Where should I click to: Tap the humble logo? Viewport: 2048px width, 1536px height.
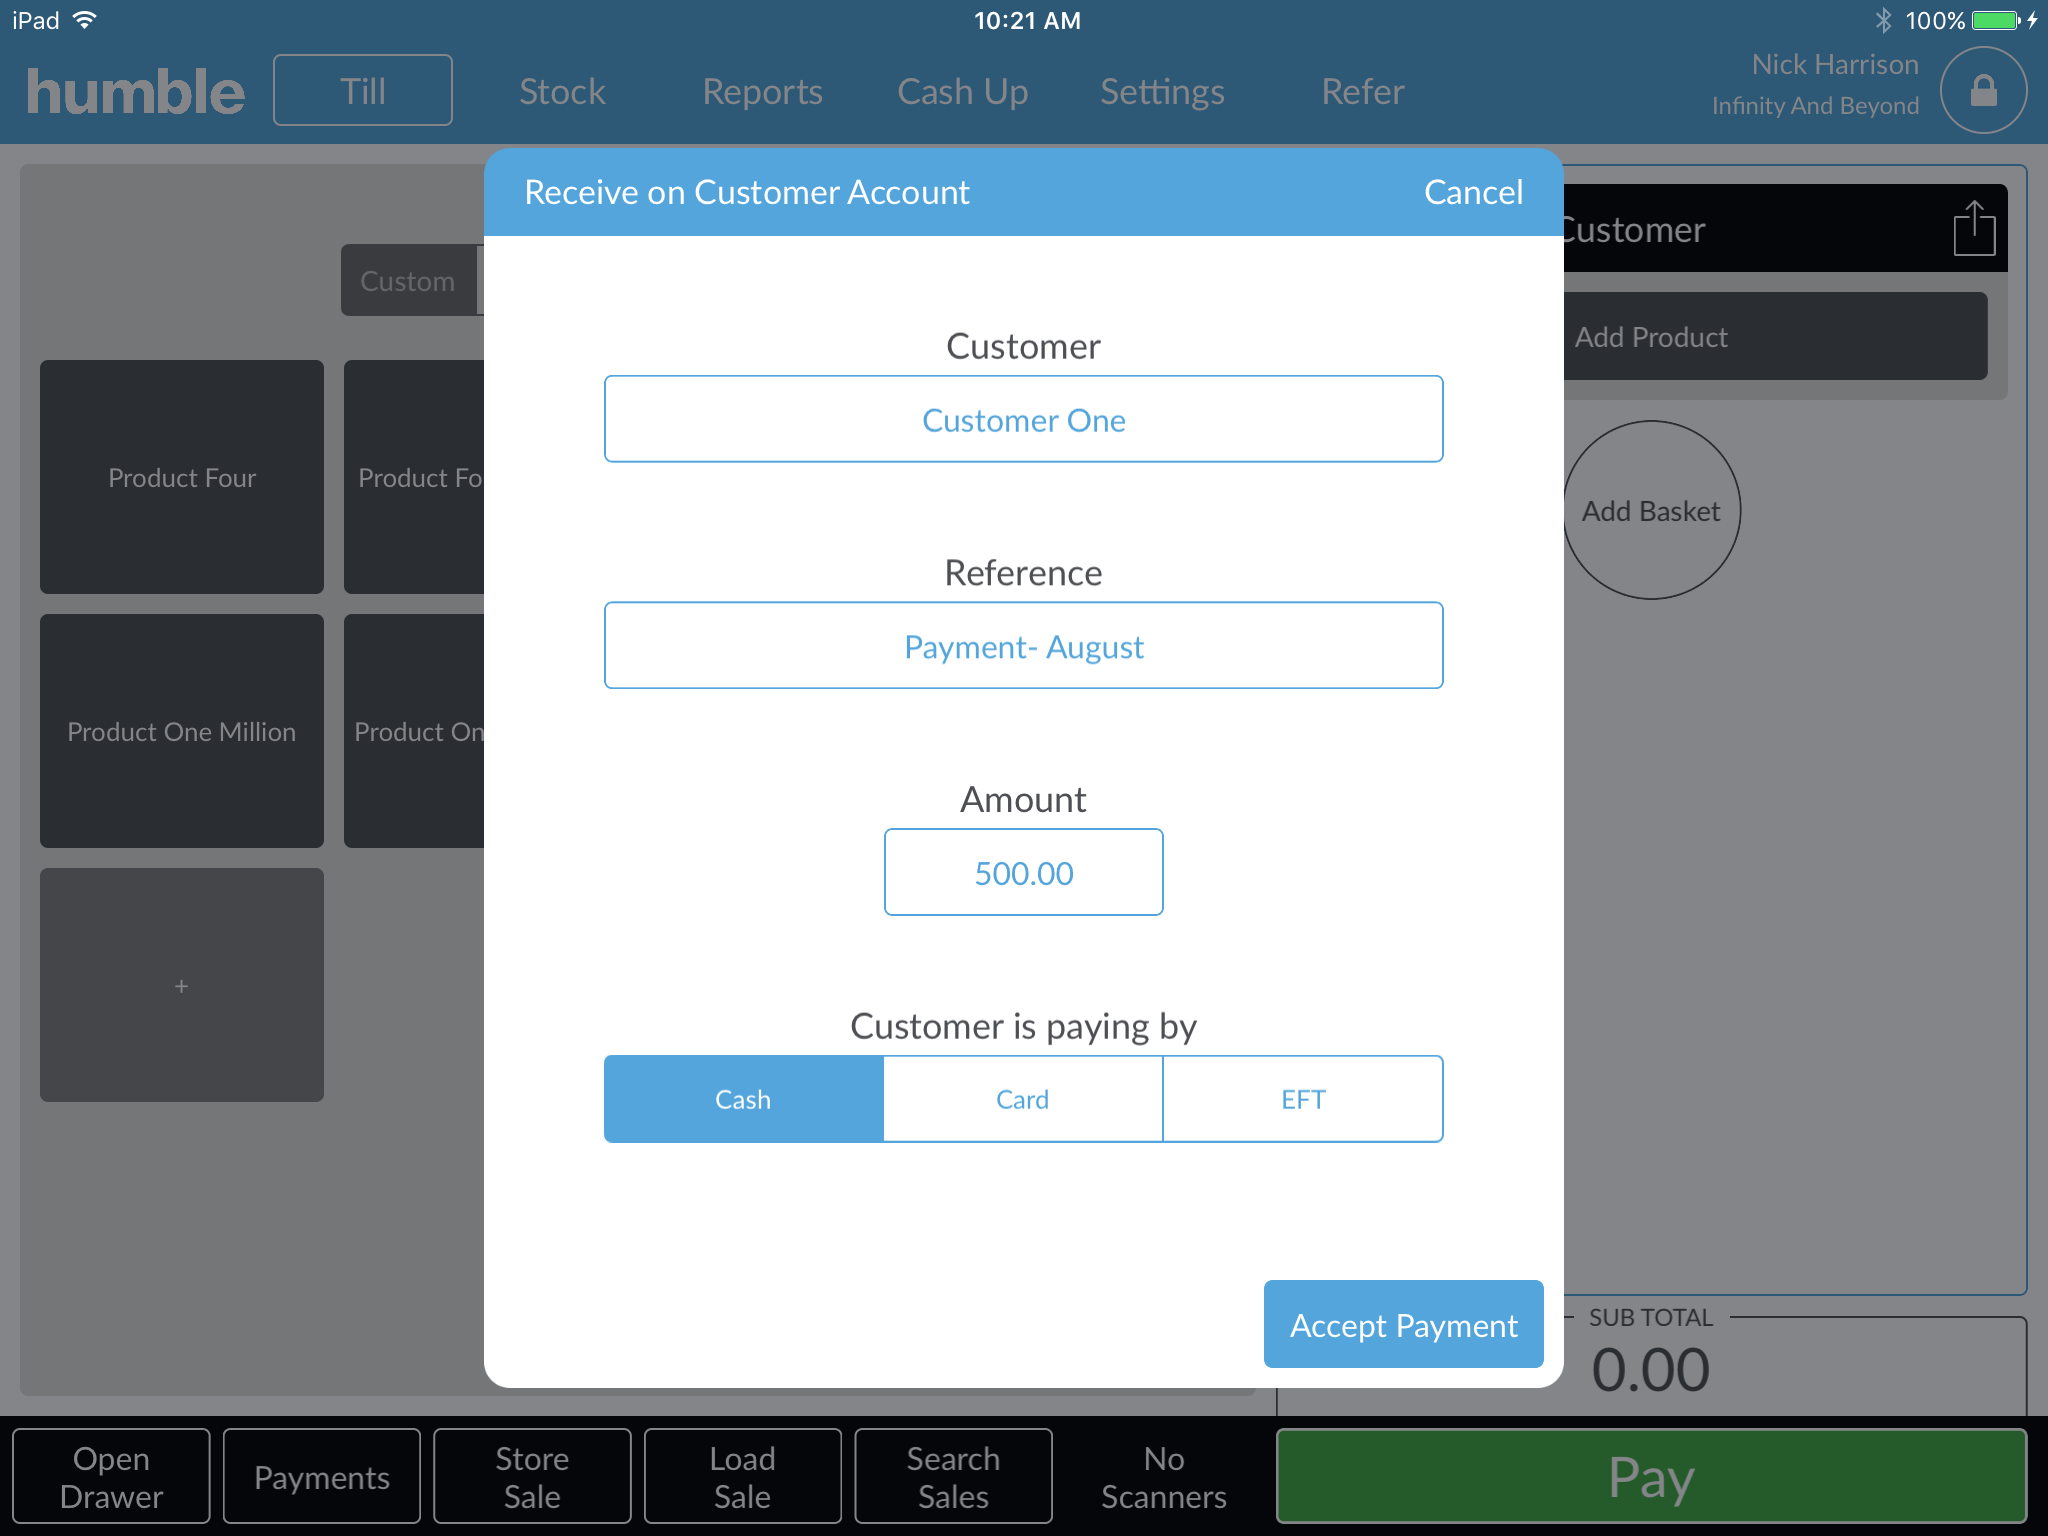[x=135, y=91]
